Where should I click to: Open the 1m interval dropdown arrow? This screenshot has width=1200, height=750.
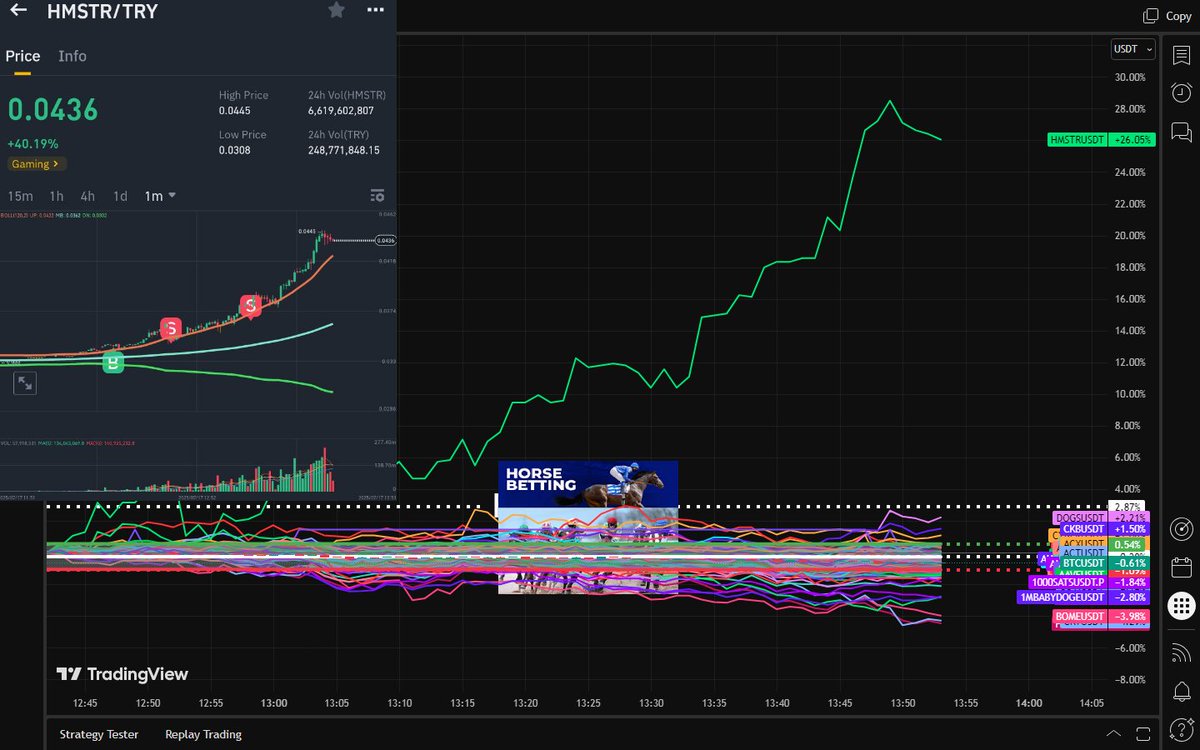[x=173, y=196]
